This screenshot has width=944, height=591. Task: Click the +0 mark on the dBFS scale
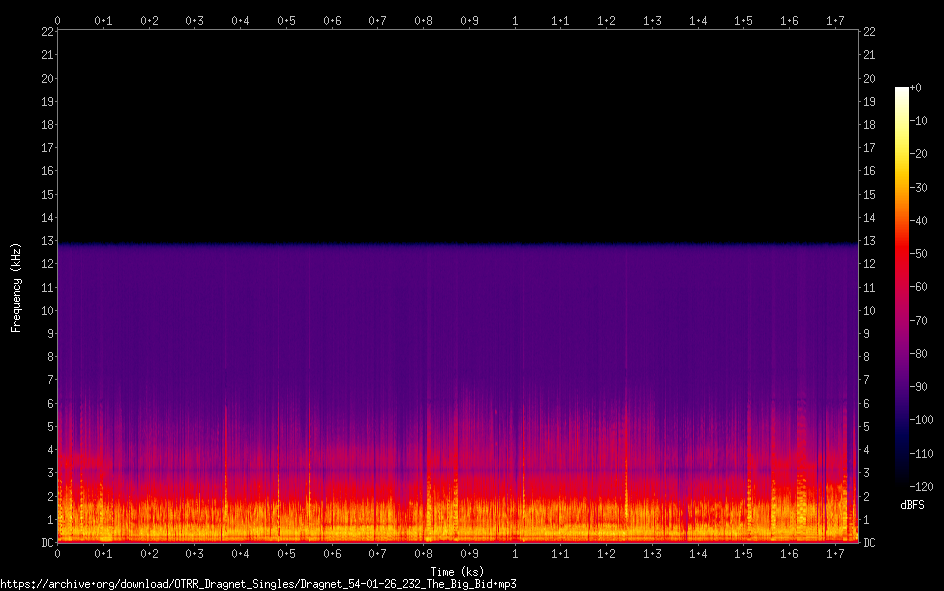[916, 88]
